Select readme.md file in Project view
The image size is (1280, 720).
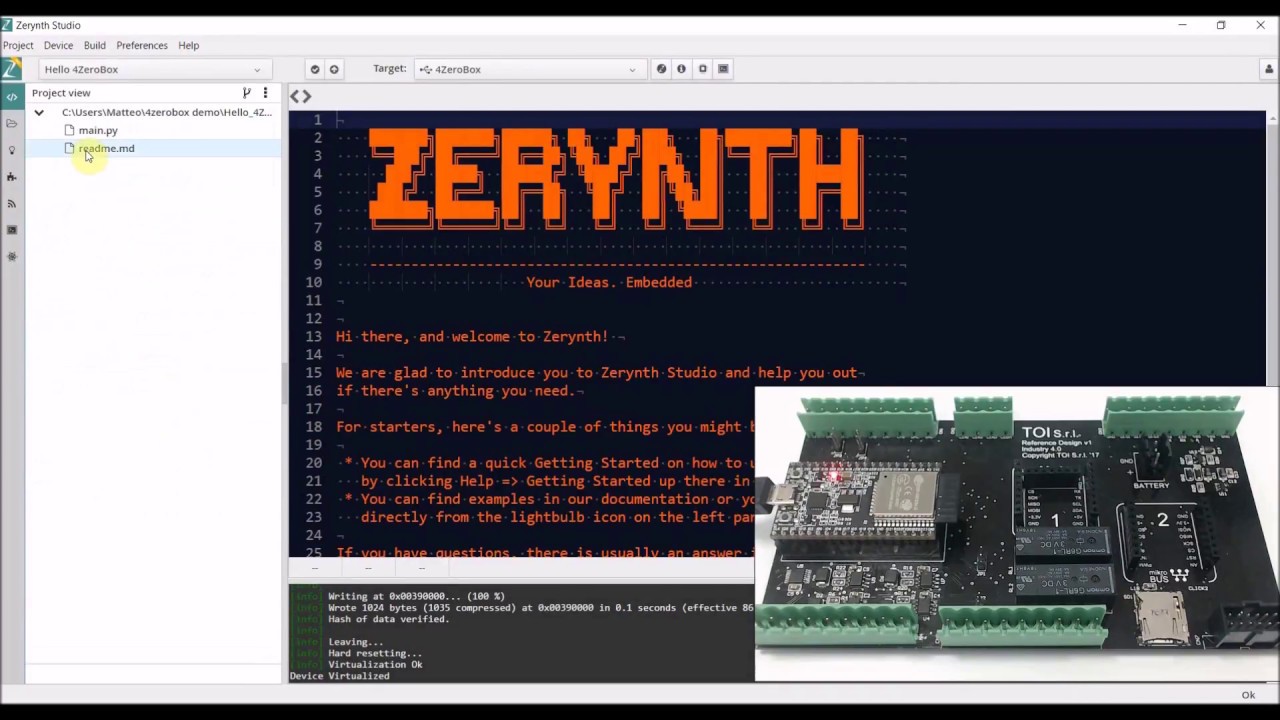coord(106,148)
